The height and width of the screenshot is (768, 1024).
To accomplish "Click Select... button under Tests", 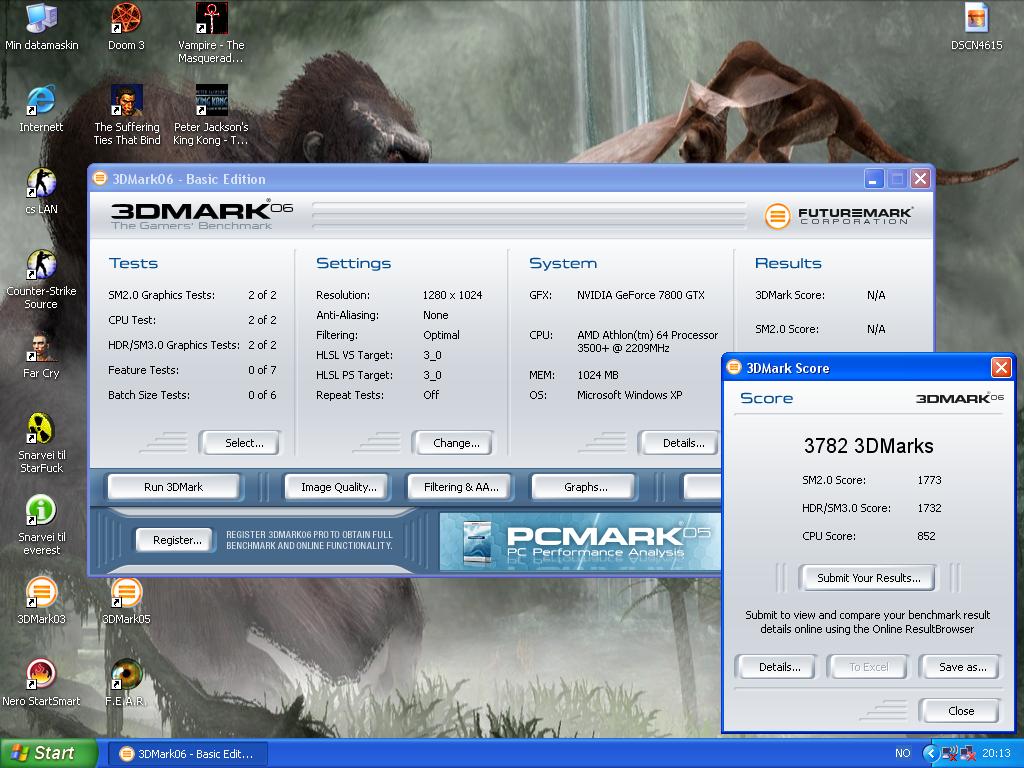I will (x=241, y=443).
